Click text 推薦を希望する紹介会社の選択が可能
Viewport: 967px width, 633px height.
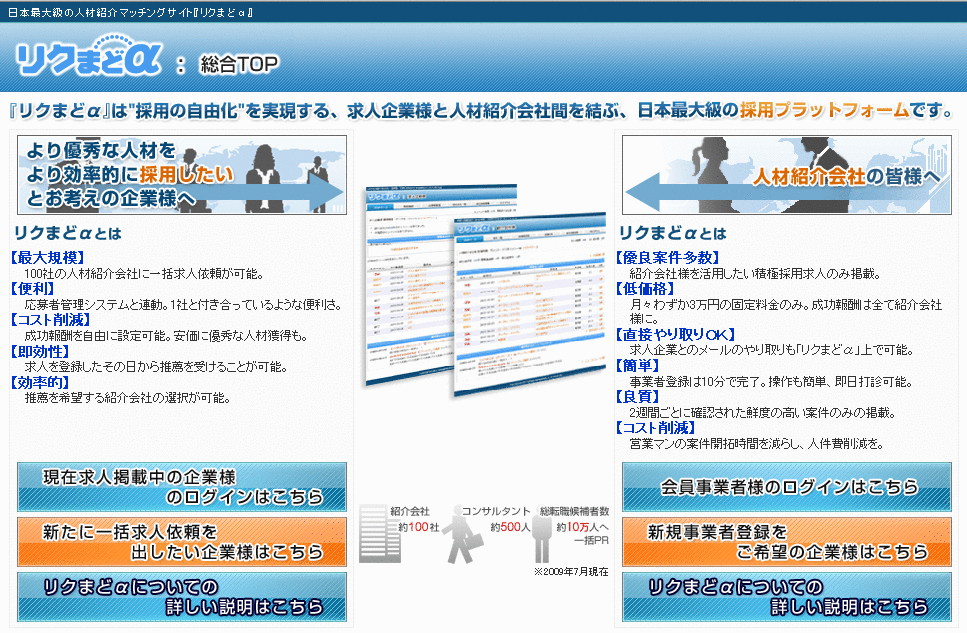(x=128, y=398)
